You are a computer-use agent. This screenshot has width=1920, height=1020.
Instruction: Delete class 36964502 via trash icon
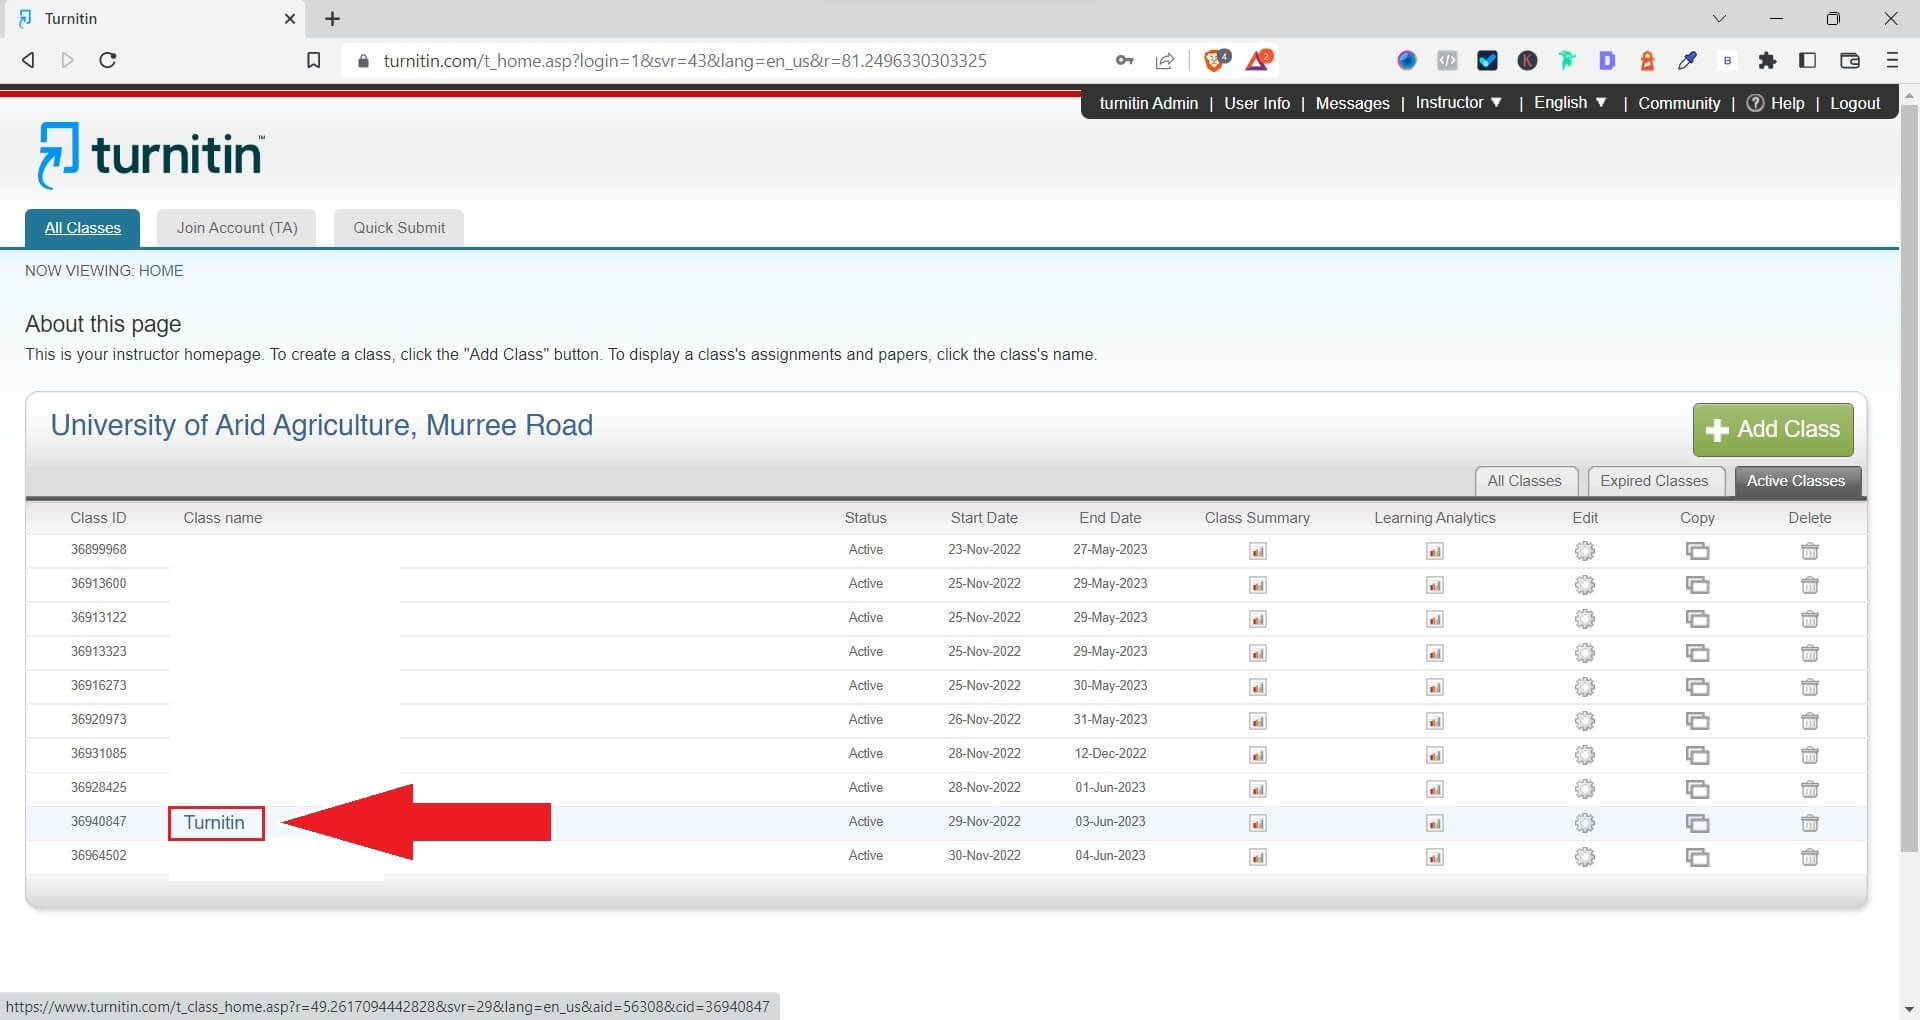[1809, 857]
